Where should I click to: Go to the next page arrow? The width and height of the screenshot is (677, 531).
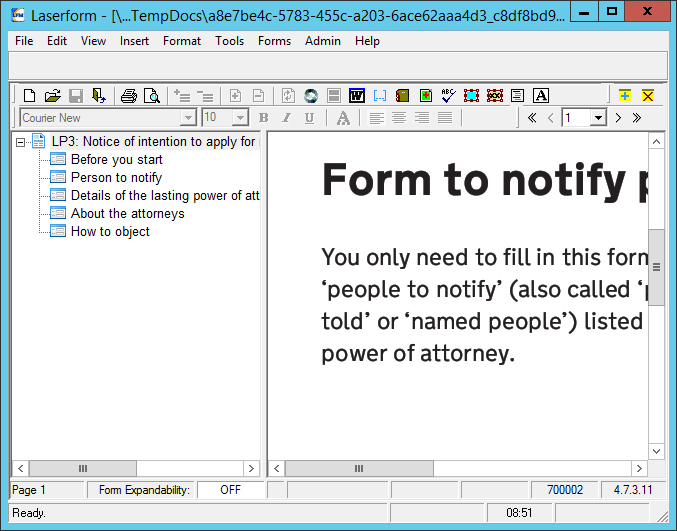click(618, 118)
